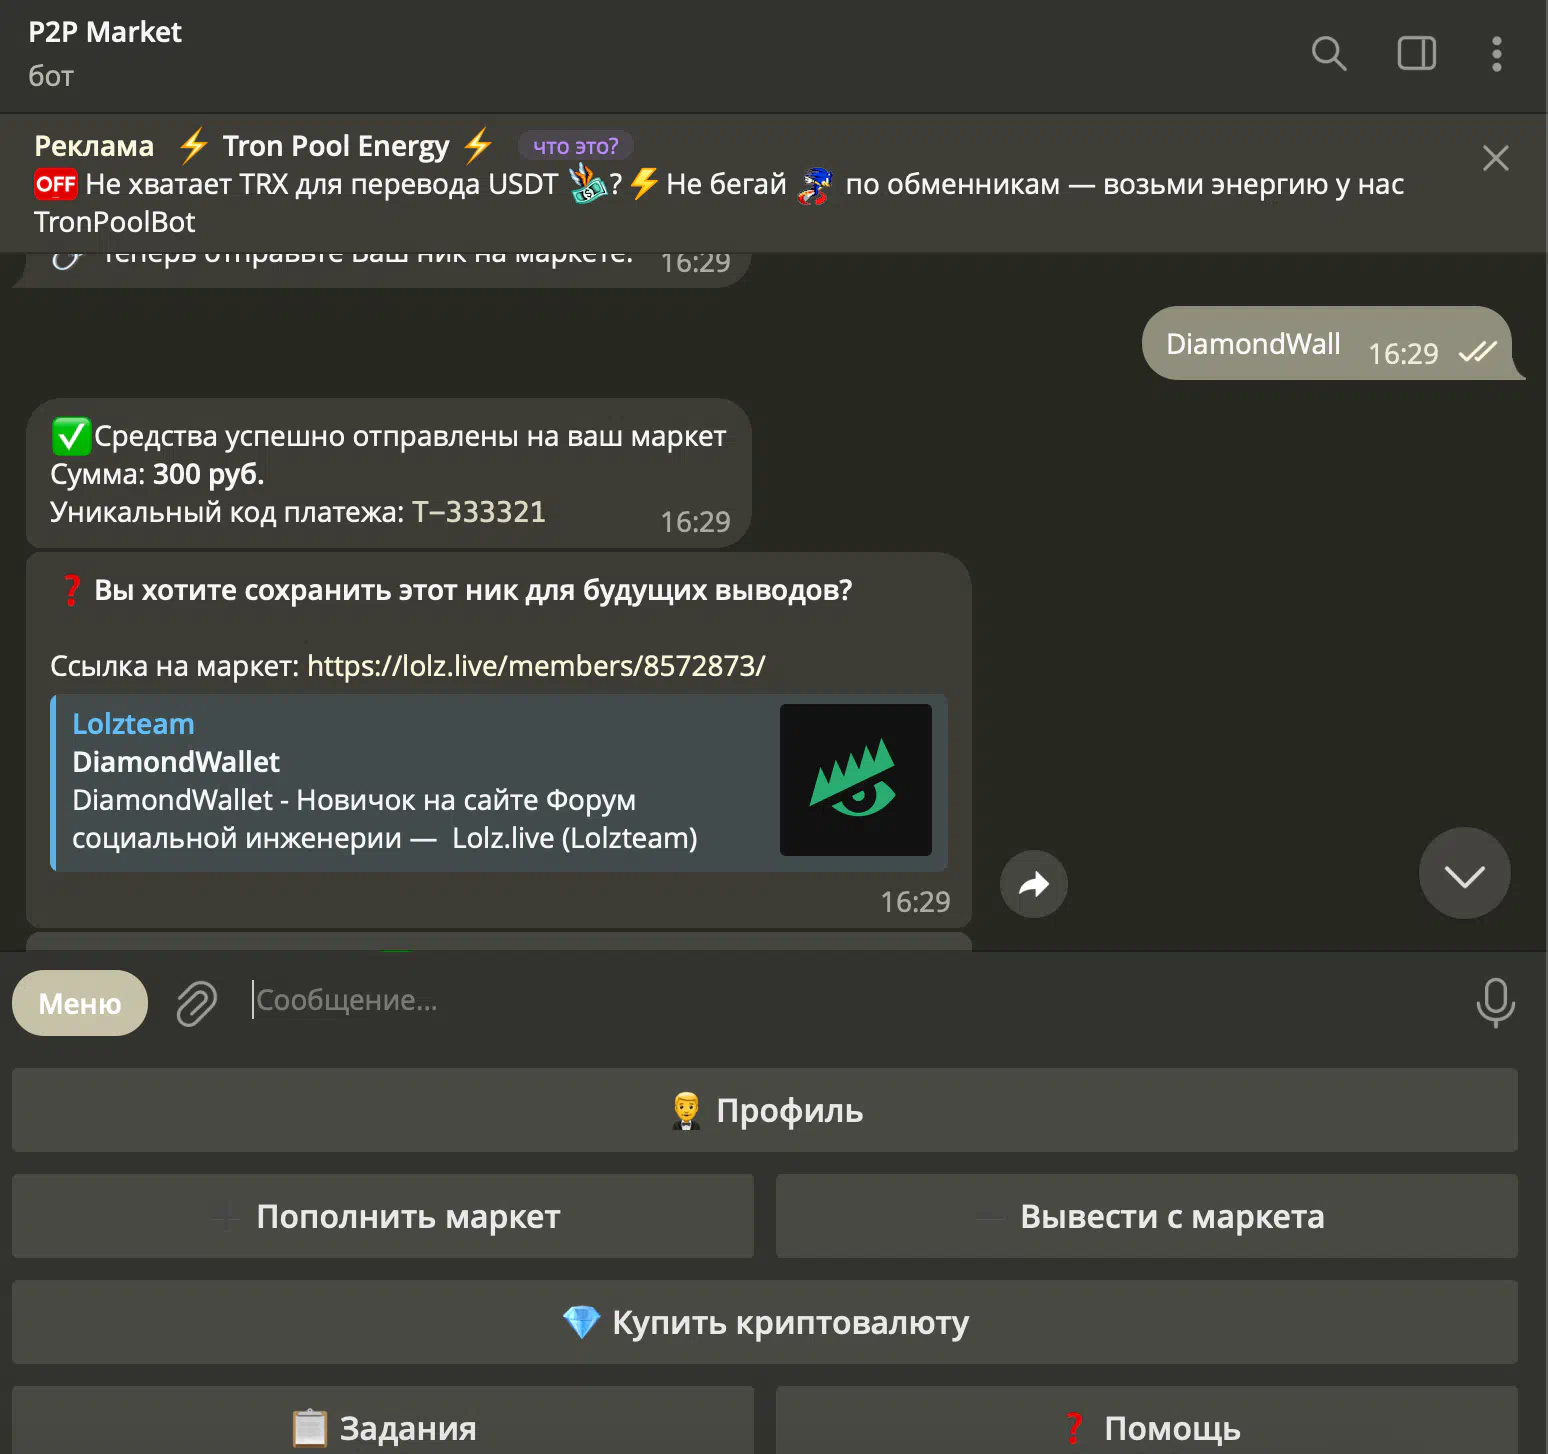Click the 'что это?' ad label
1548x1454 pixels.
[575, 146]
